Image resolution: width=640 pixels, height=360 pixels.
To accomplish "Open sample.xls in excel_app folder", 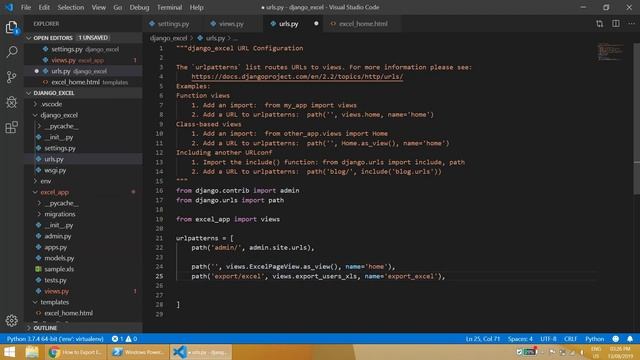I will pos(83,269).
